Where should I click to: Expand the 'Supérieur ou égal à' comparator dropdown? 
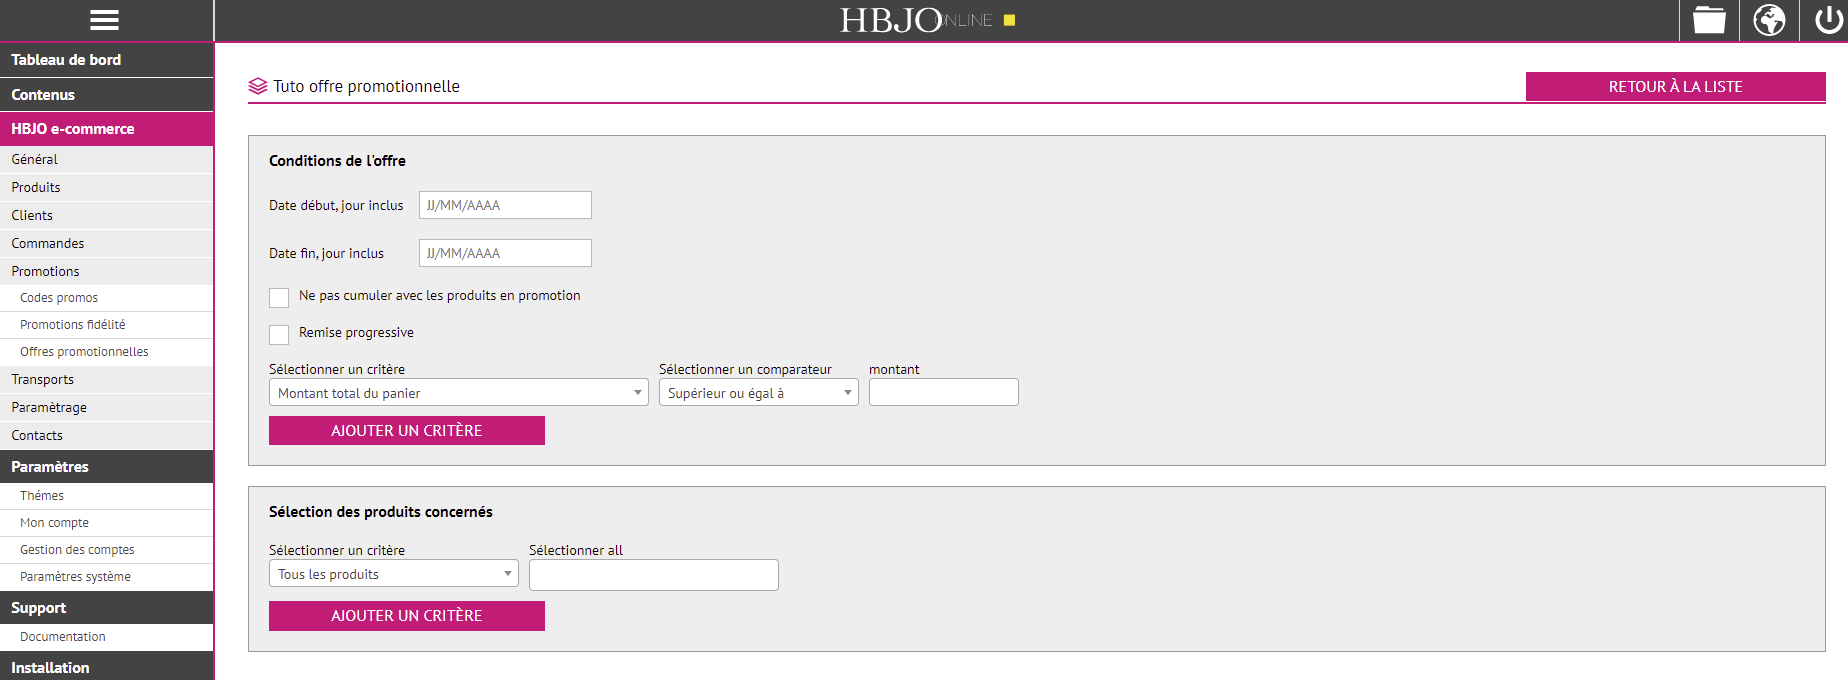click(758, 393)
